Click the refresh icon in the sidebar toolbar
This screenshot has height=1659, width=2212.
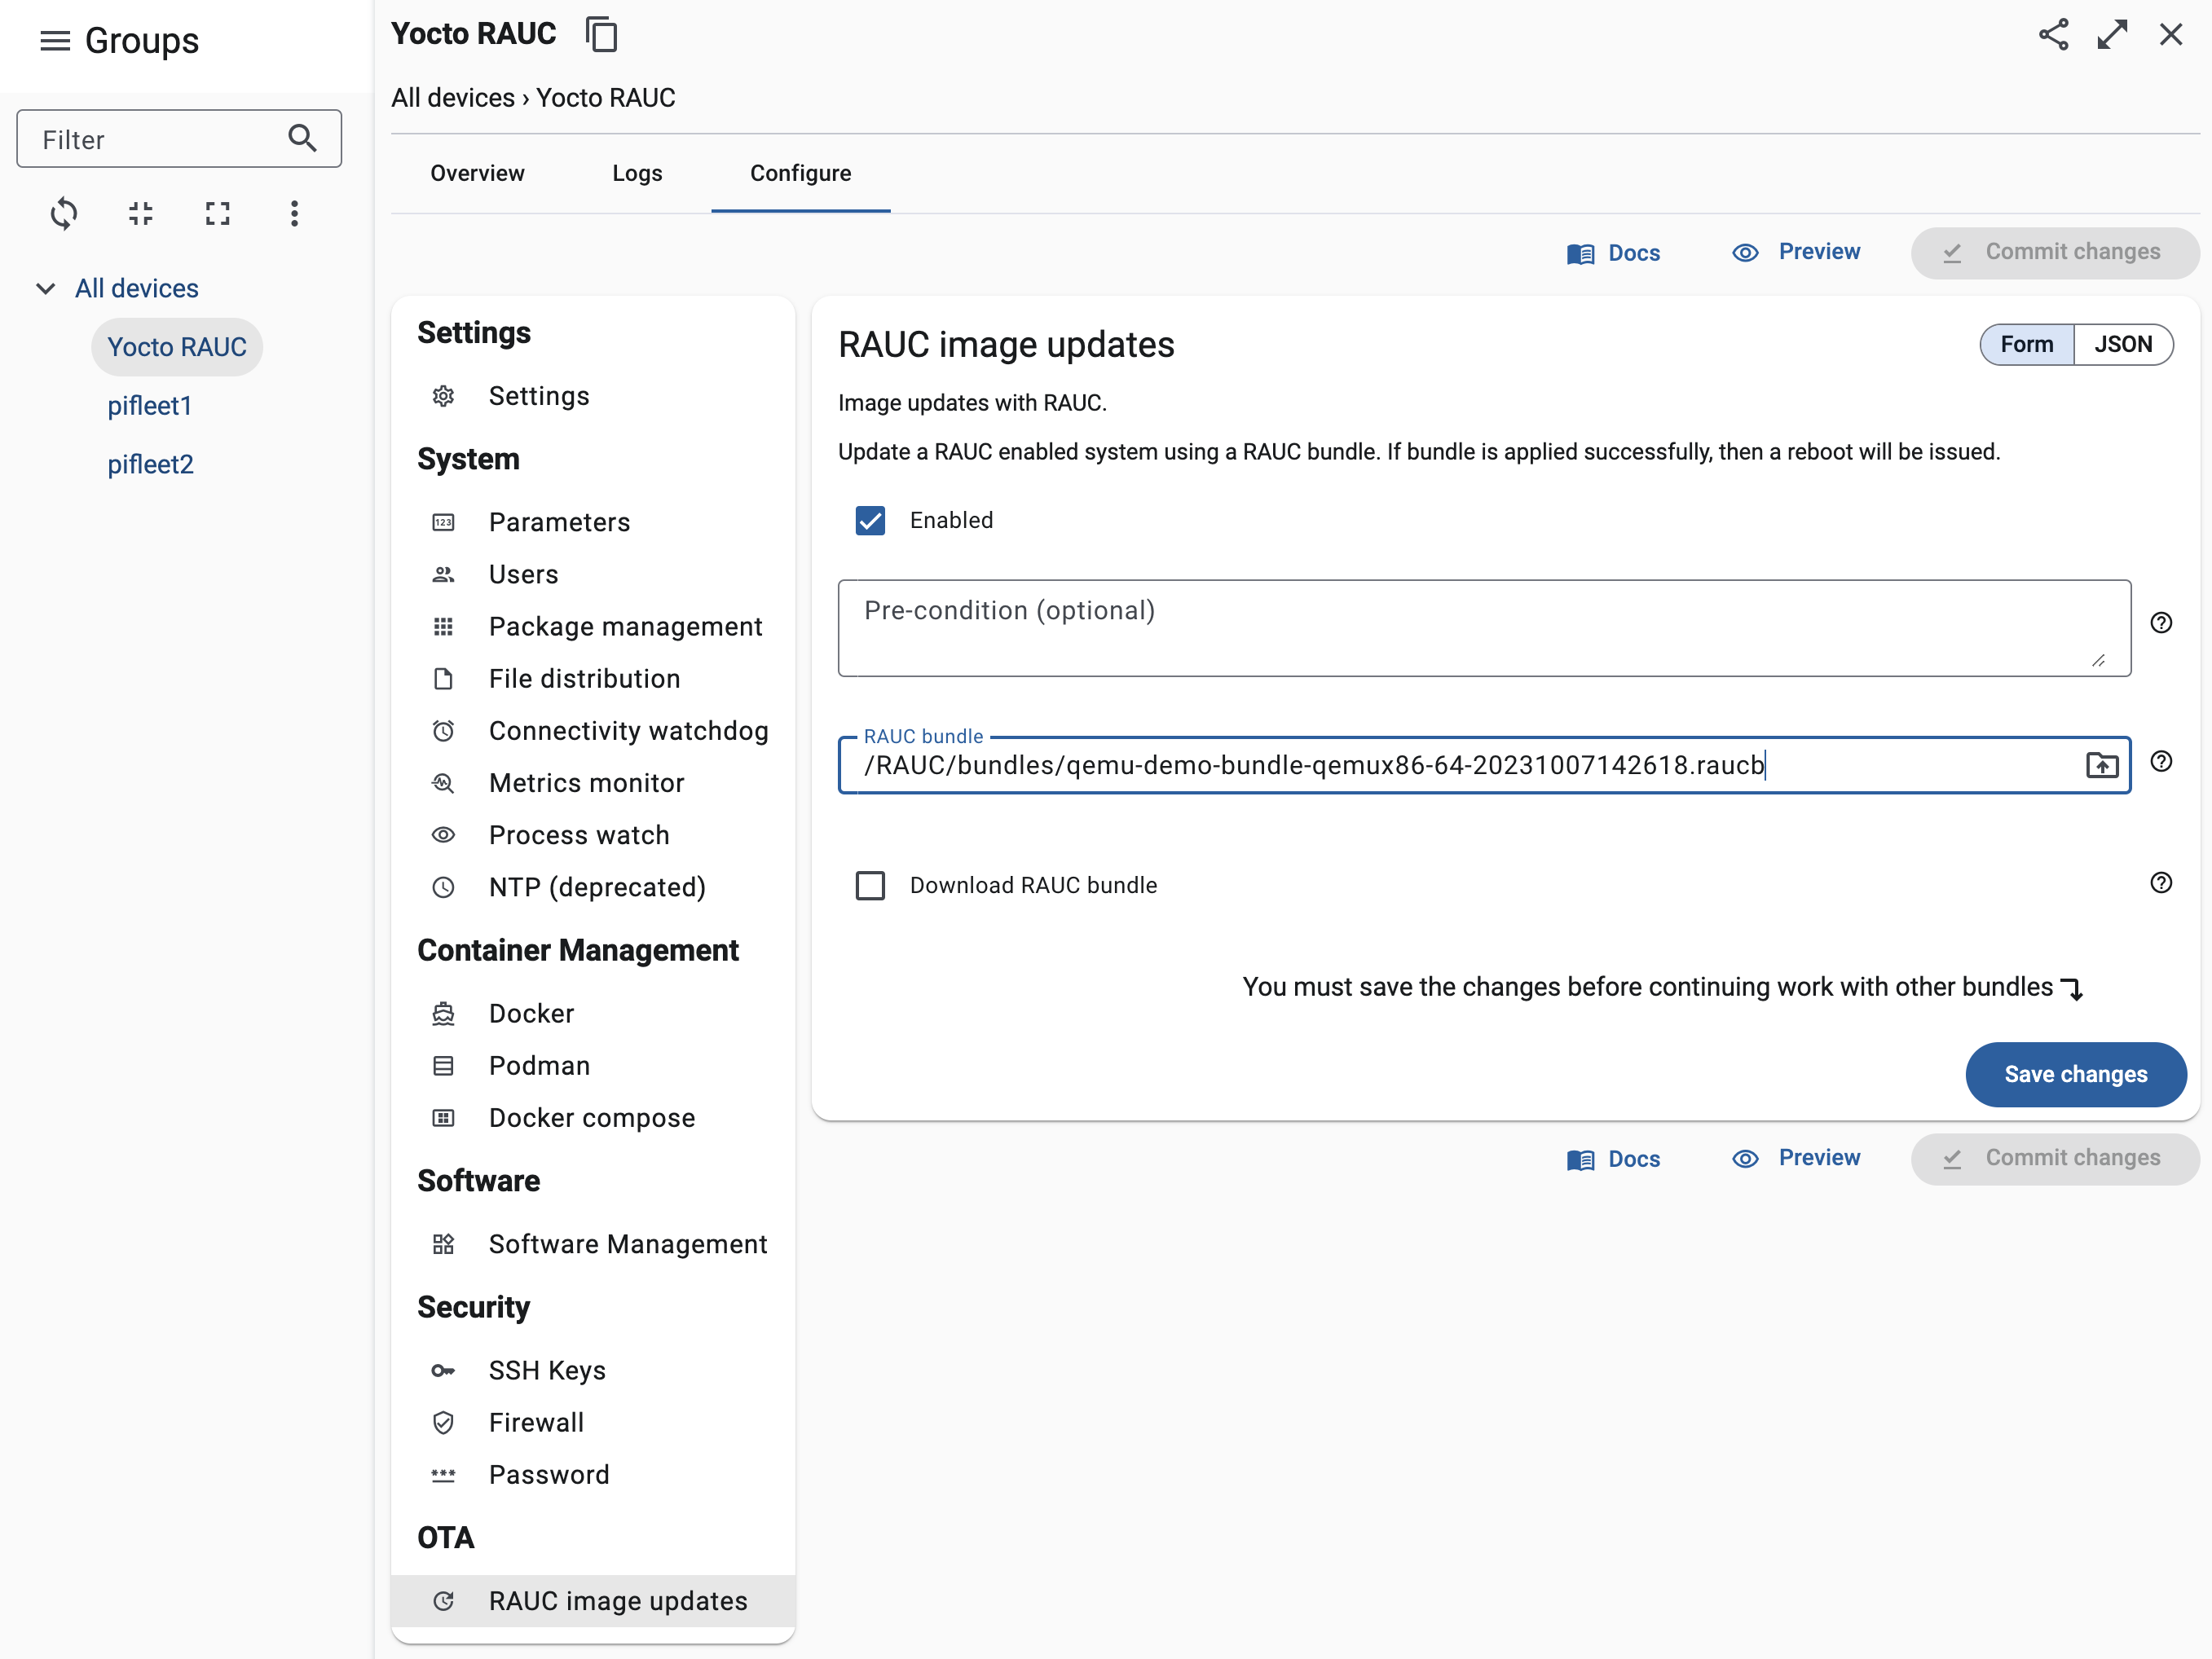pyautogui.click(x=63, y=213)
